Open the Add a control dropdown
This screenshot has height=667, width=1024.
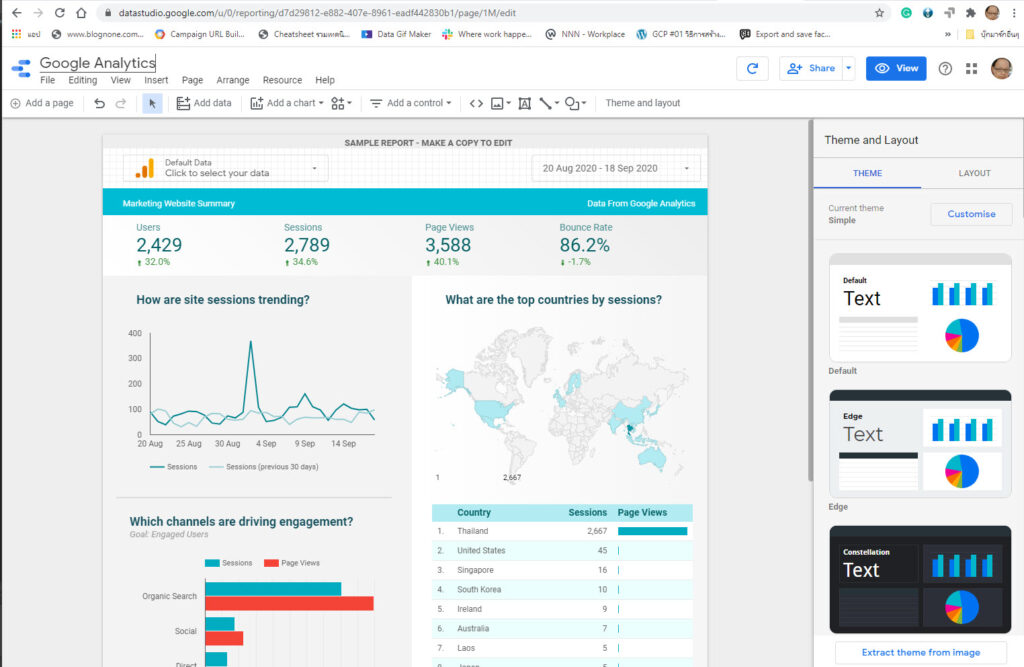tap(411, 103)
